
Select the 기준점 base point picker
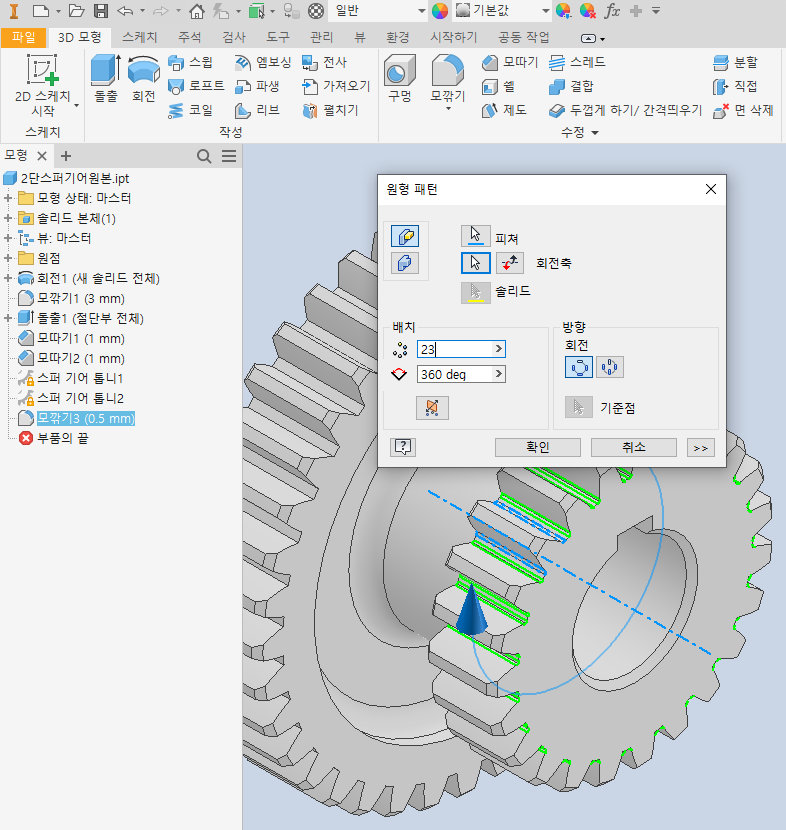point(579,408)
